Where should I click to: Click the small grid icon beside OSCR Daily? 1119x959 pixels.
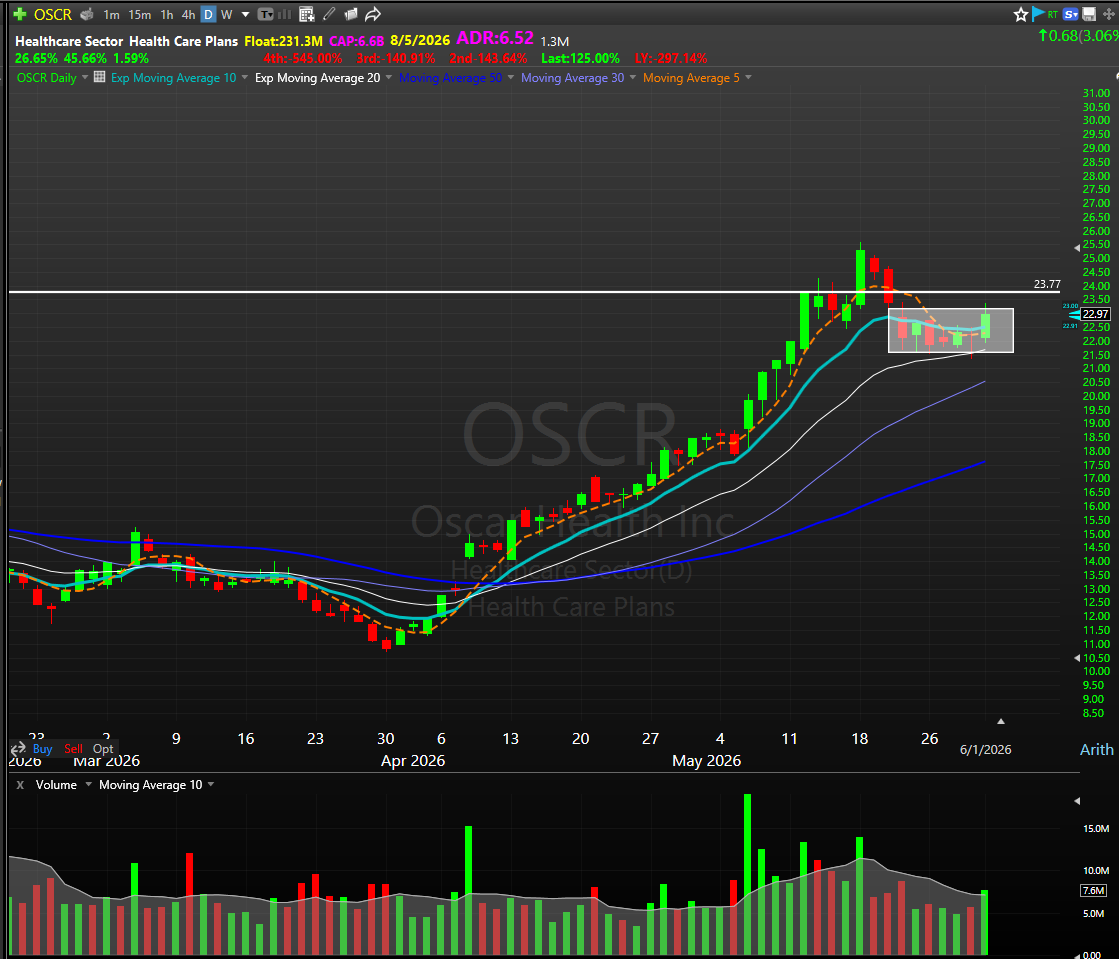tap(100, 77)
